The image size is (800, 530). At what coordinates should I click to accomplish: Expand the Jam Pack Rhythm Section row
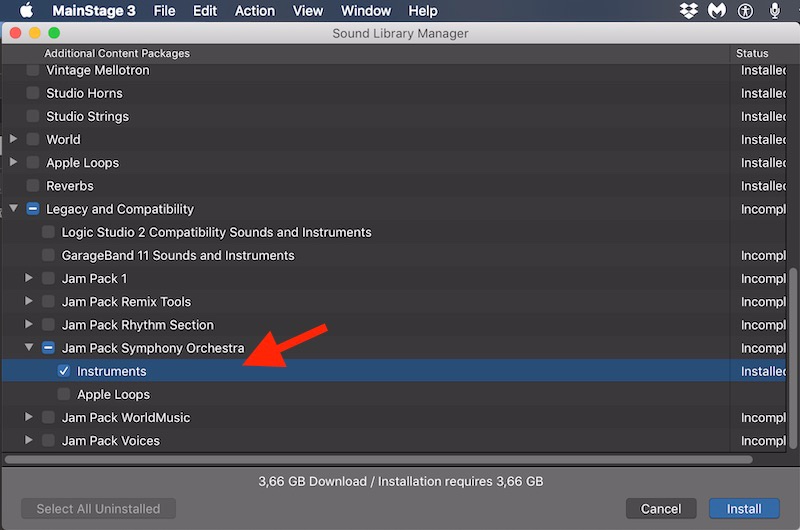click(29, 324)
